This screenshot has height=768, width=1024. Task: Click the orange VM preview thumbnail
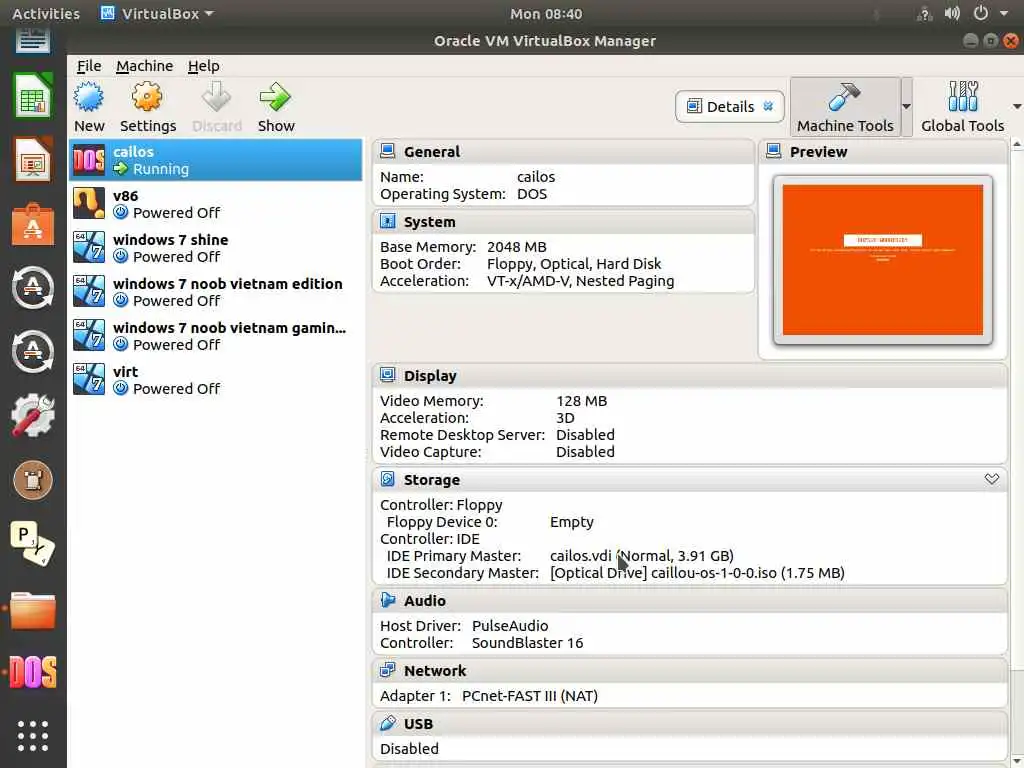click(x=883, y=260)
